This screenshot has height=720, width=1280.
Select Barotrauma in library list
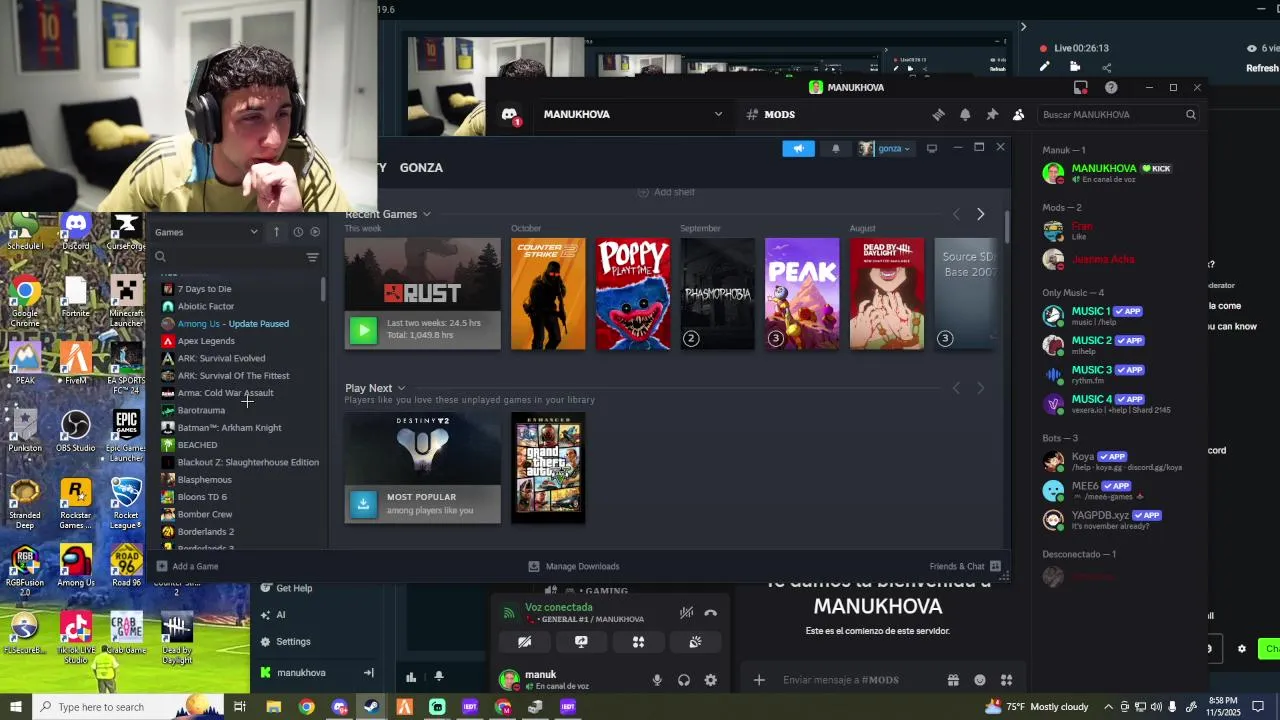pyautogui.click(x=201, y=410)
